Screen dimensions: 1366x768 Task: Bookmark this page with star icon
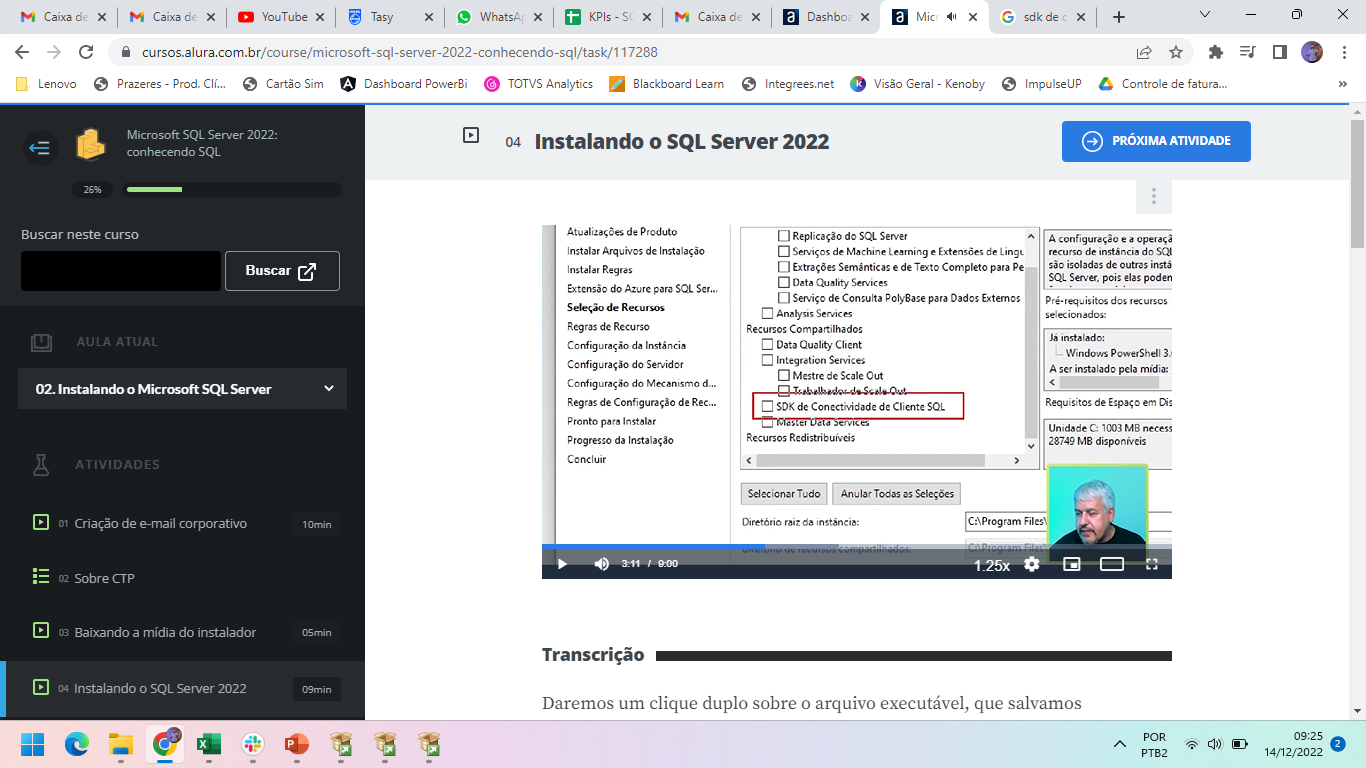coord(1176,52)
